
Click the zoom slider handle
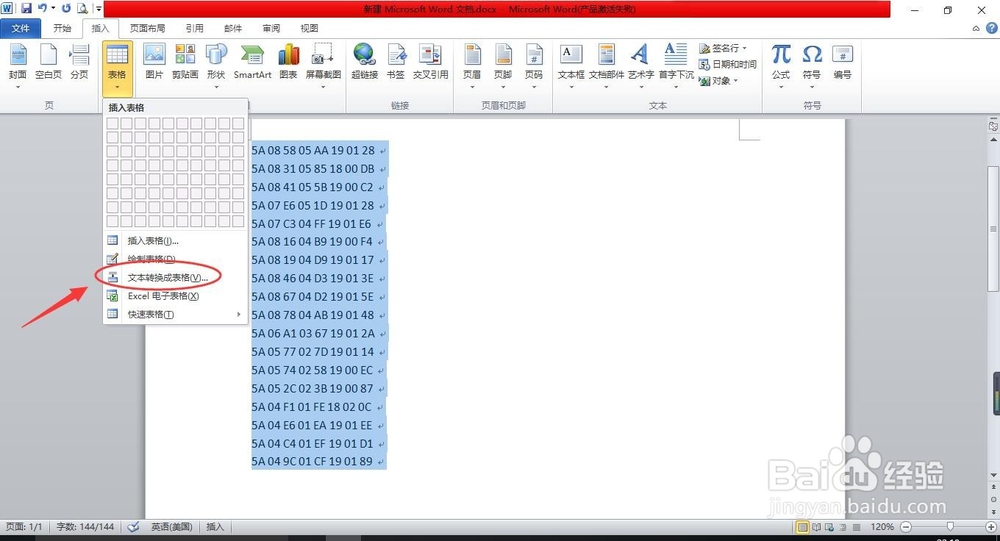(x=950, y=527)
